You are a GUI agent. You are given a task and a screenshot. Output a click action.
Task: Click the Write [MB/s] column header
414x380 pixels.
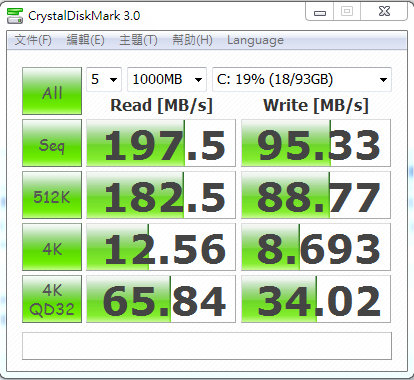click(316, 106)
